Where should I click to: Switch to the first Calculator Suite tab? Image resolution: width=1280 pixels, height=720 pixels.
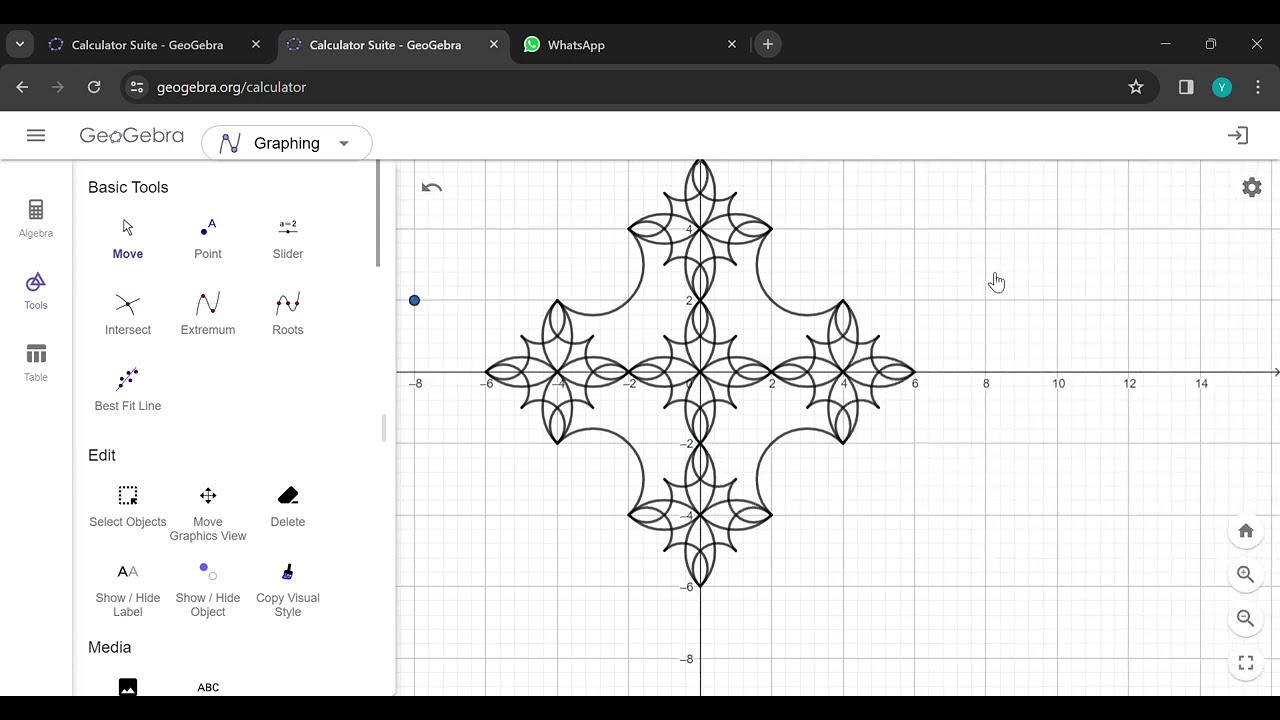click(x=147, y=45)
